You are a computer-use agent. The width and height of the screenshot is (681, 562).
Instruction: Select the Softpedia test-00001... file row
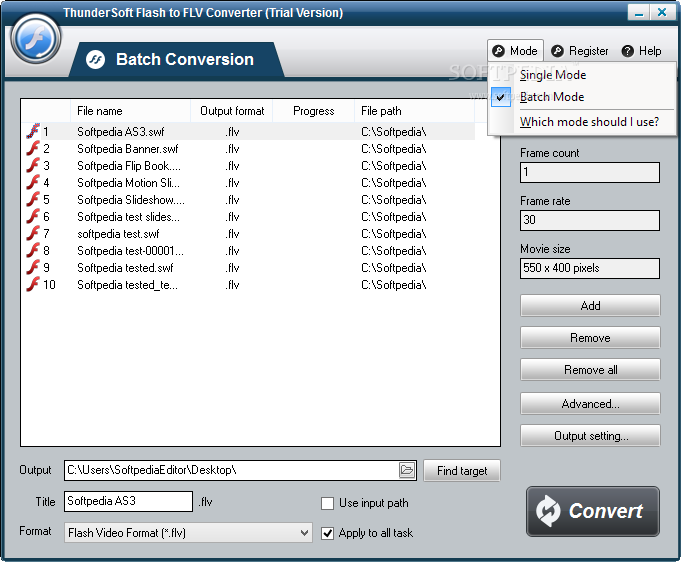248,250
